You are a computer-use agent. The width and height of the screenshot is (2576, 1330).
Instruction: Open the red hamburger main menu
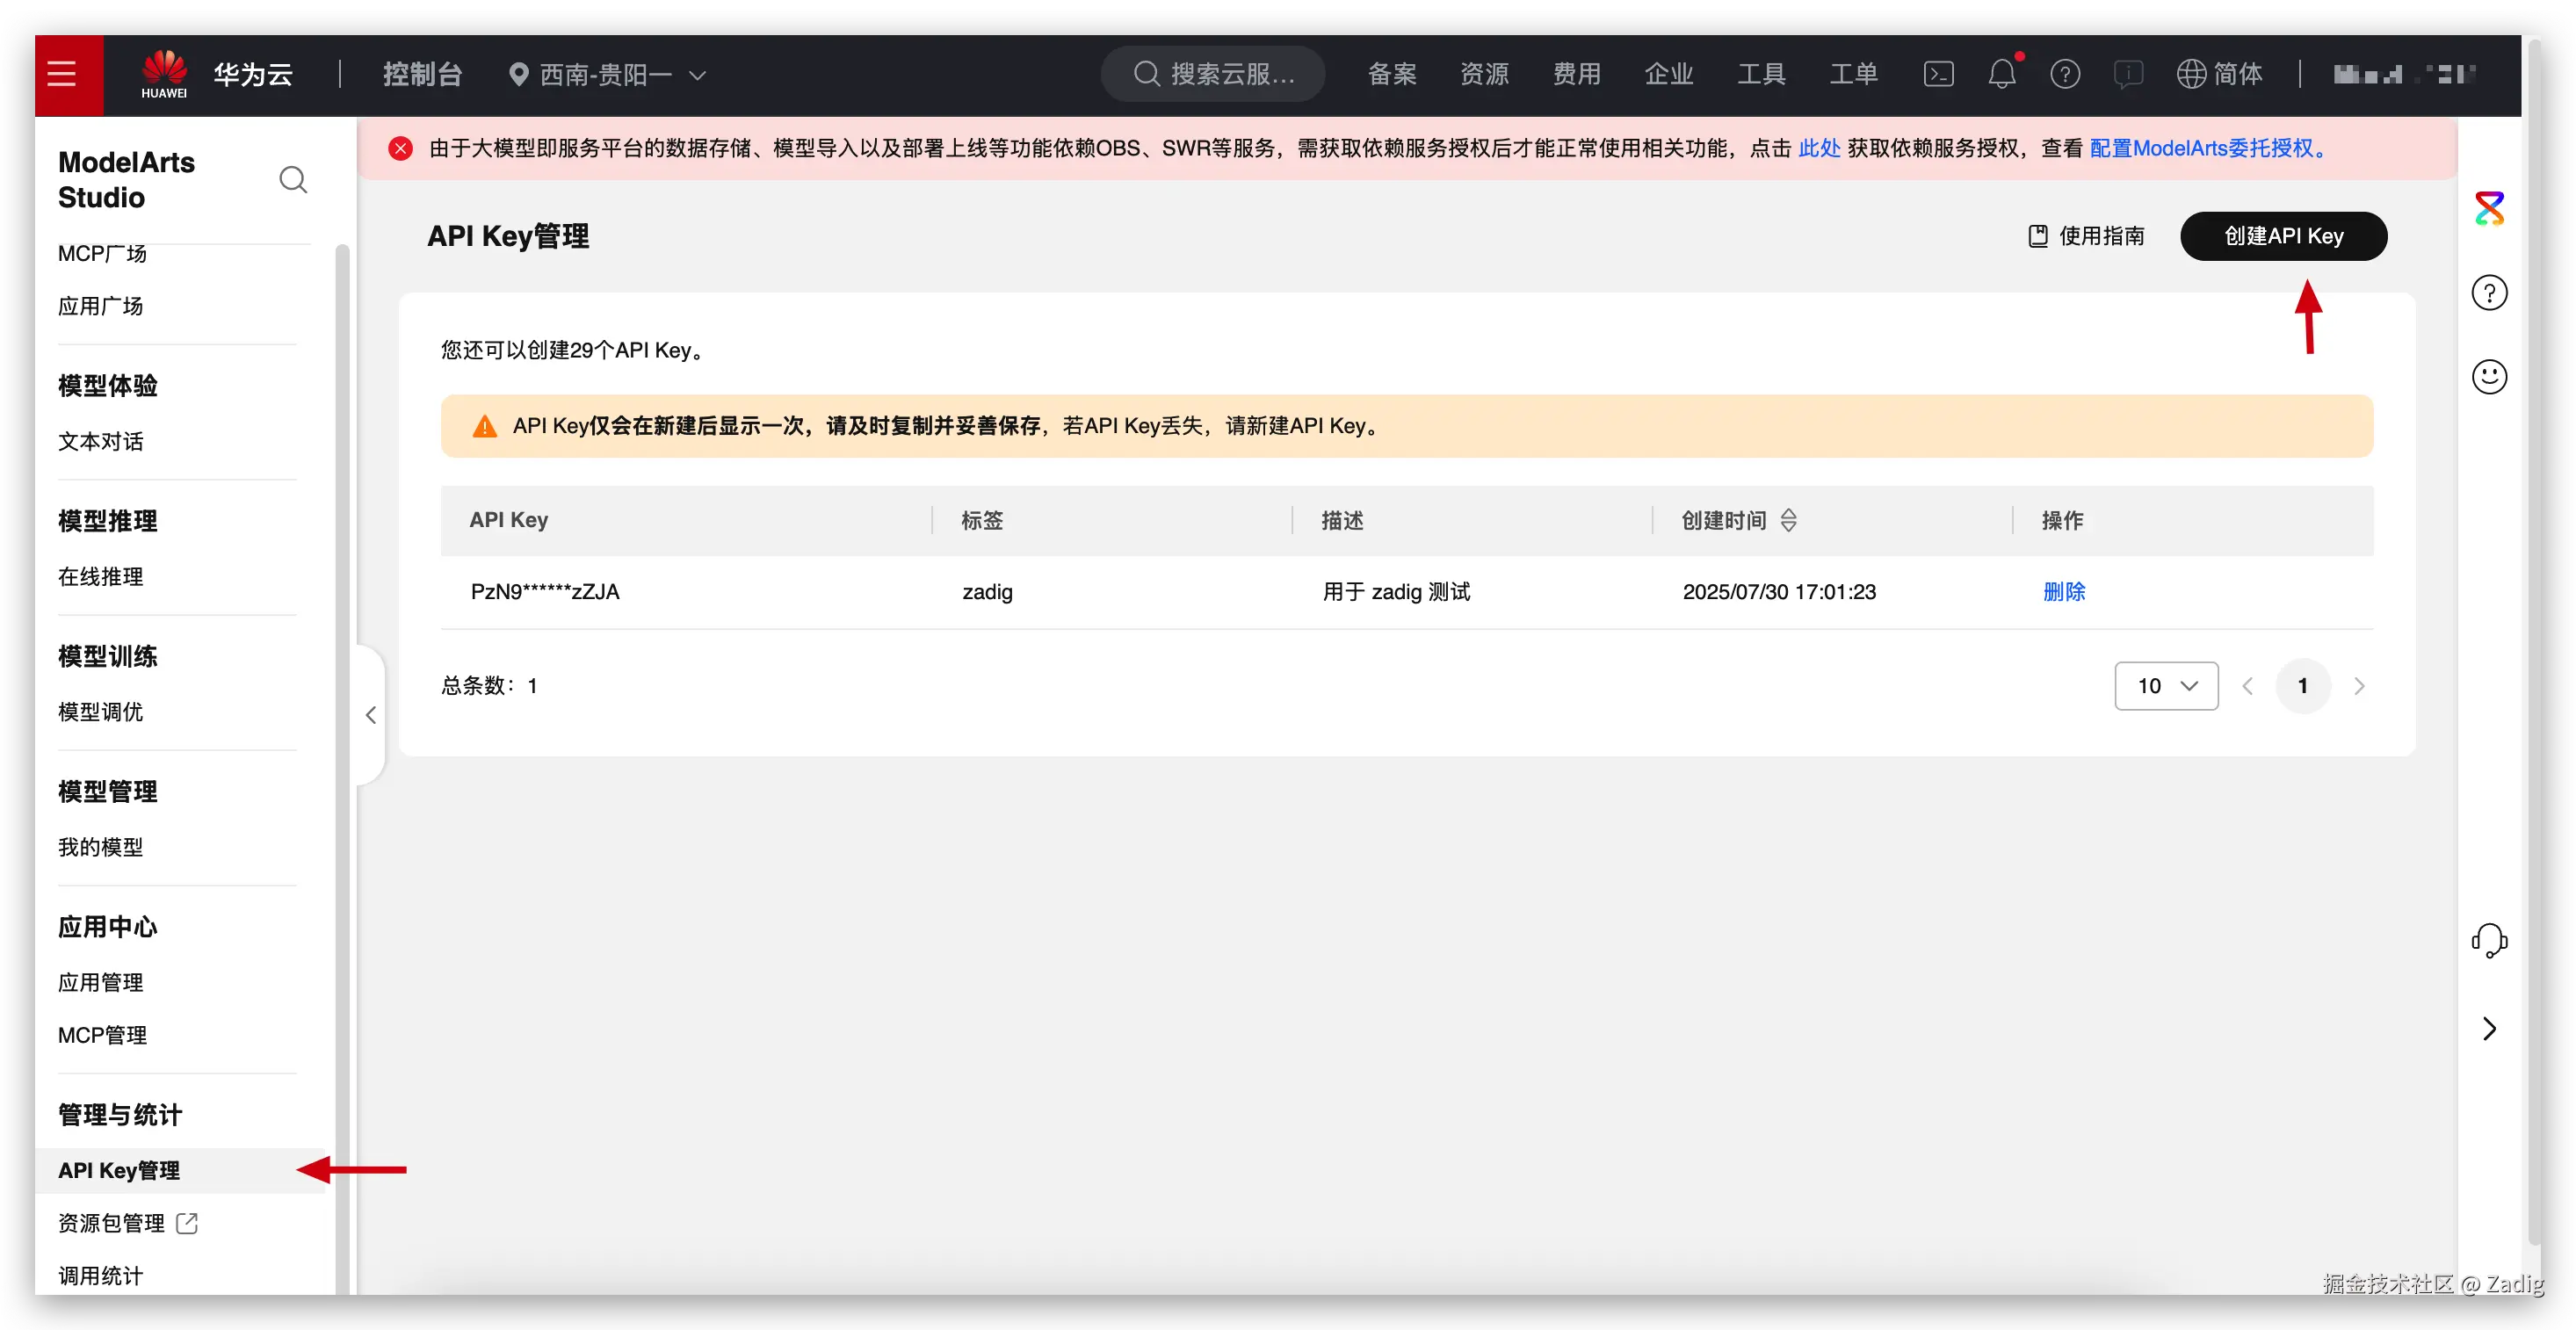coord(62,74)
